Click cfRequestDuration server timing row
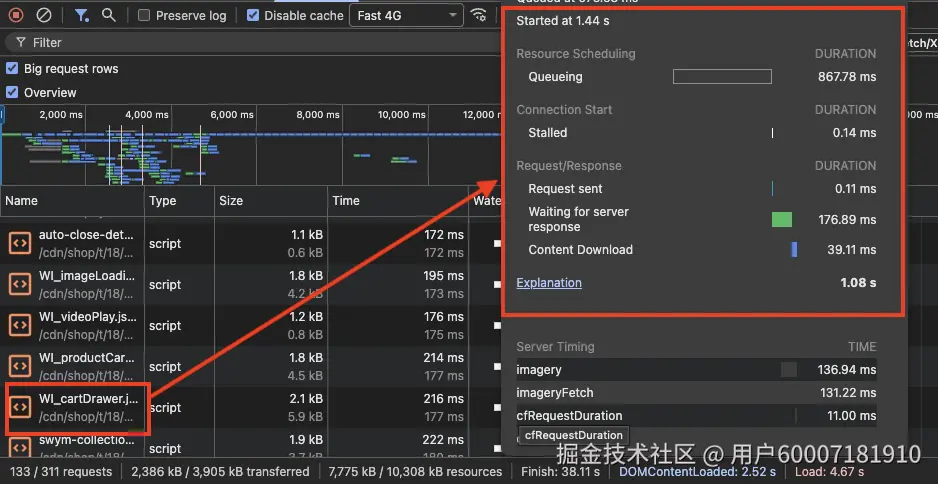The height and width of the screenshot is (484, 938). pyautogui.click(x=696, y=415)
